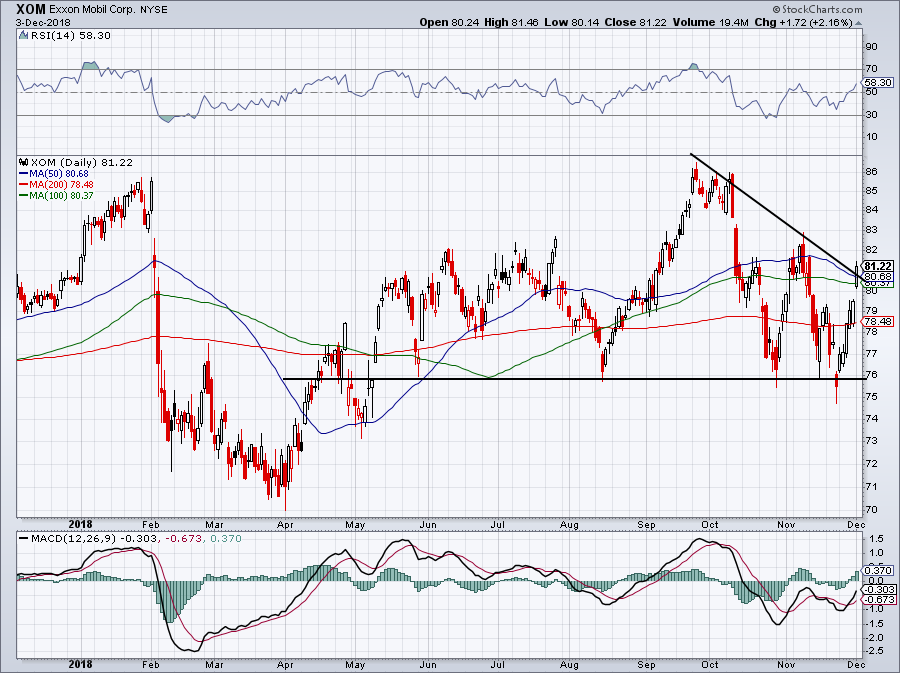Click the RSI(14) indicator icon

pyautogui.click(x=23, y=36)
